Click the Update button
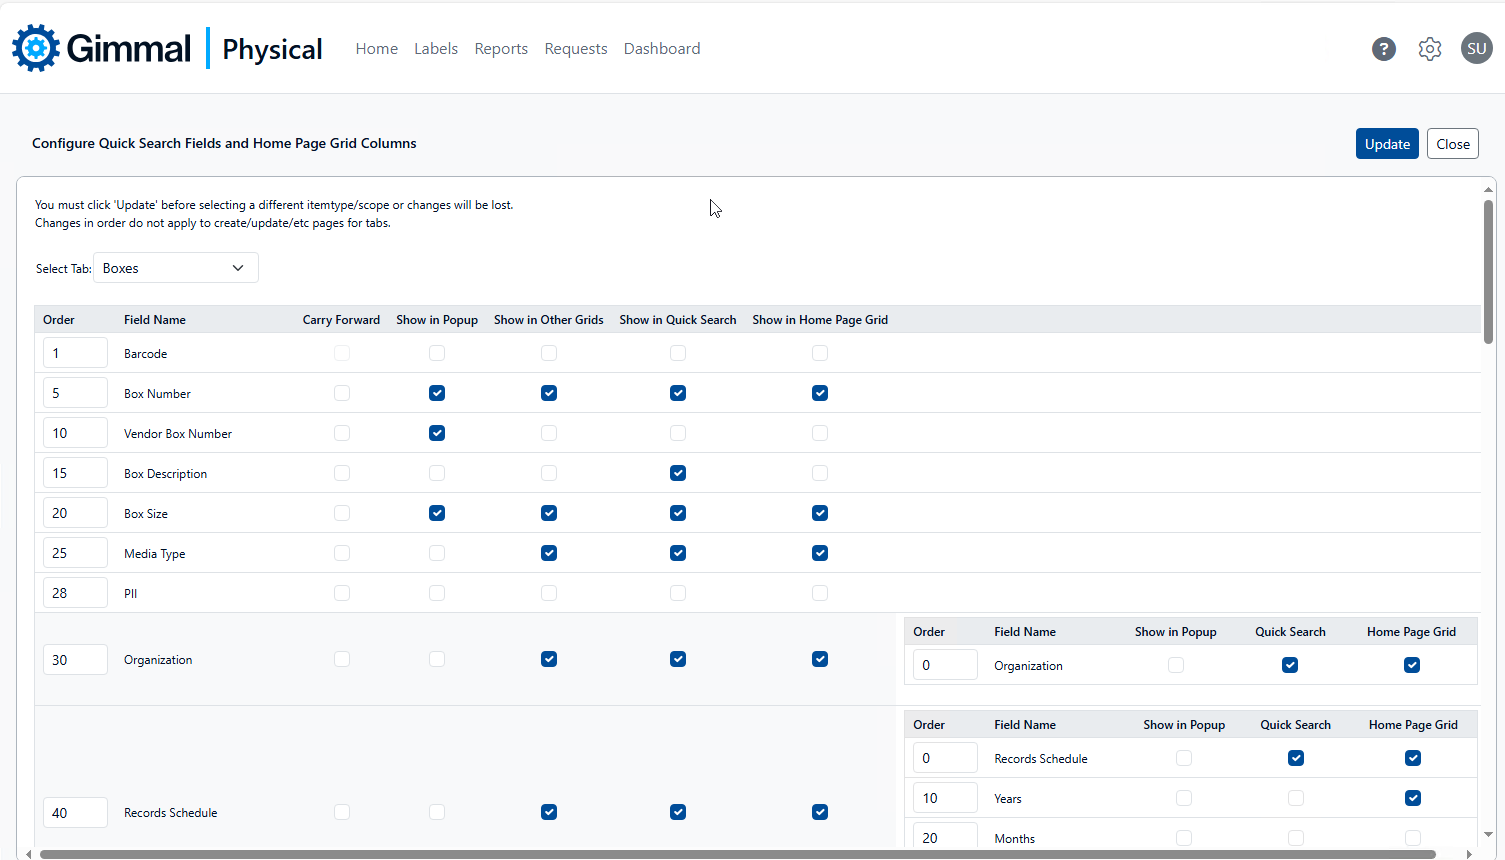This screenshot has width=1505, height=860. [1387, 144]
